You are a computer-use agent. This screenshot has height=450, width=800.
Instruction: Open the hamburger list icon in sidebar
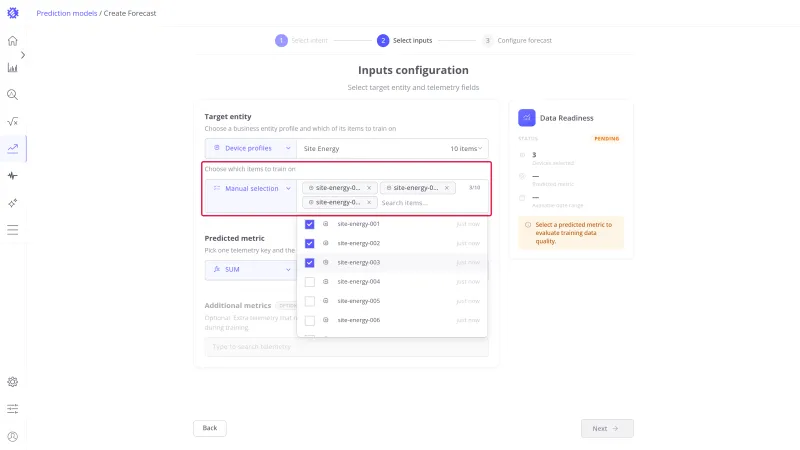click(13, 230)
